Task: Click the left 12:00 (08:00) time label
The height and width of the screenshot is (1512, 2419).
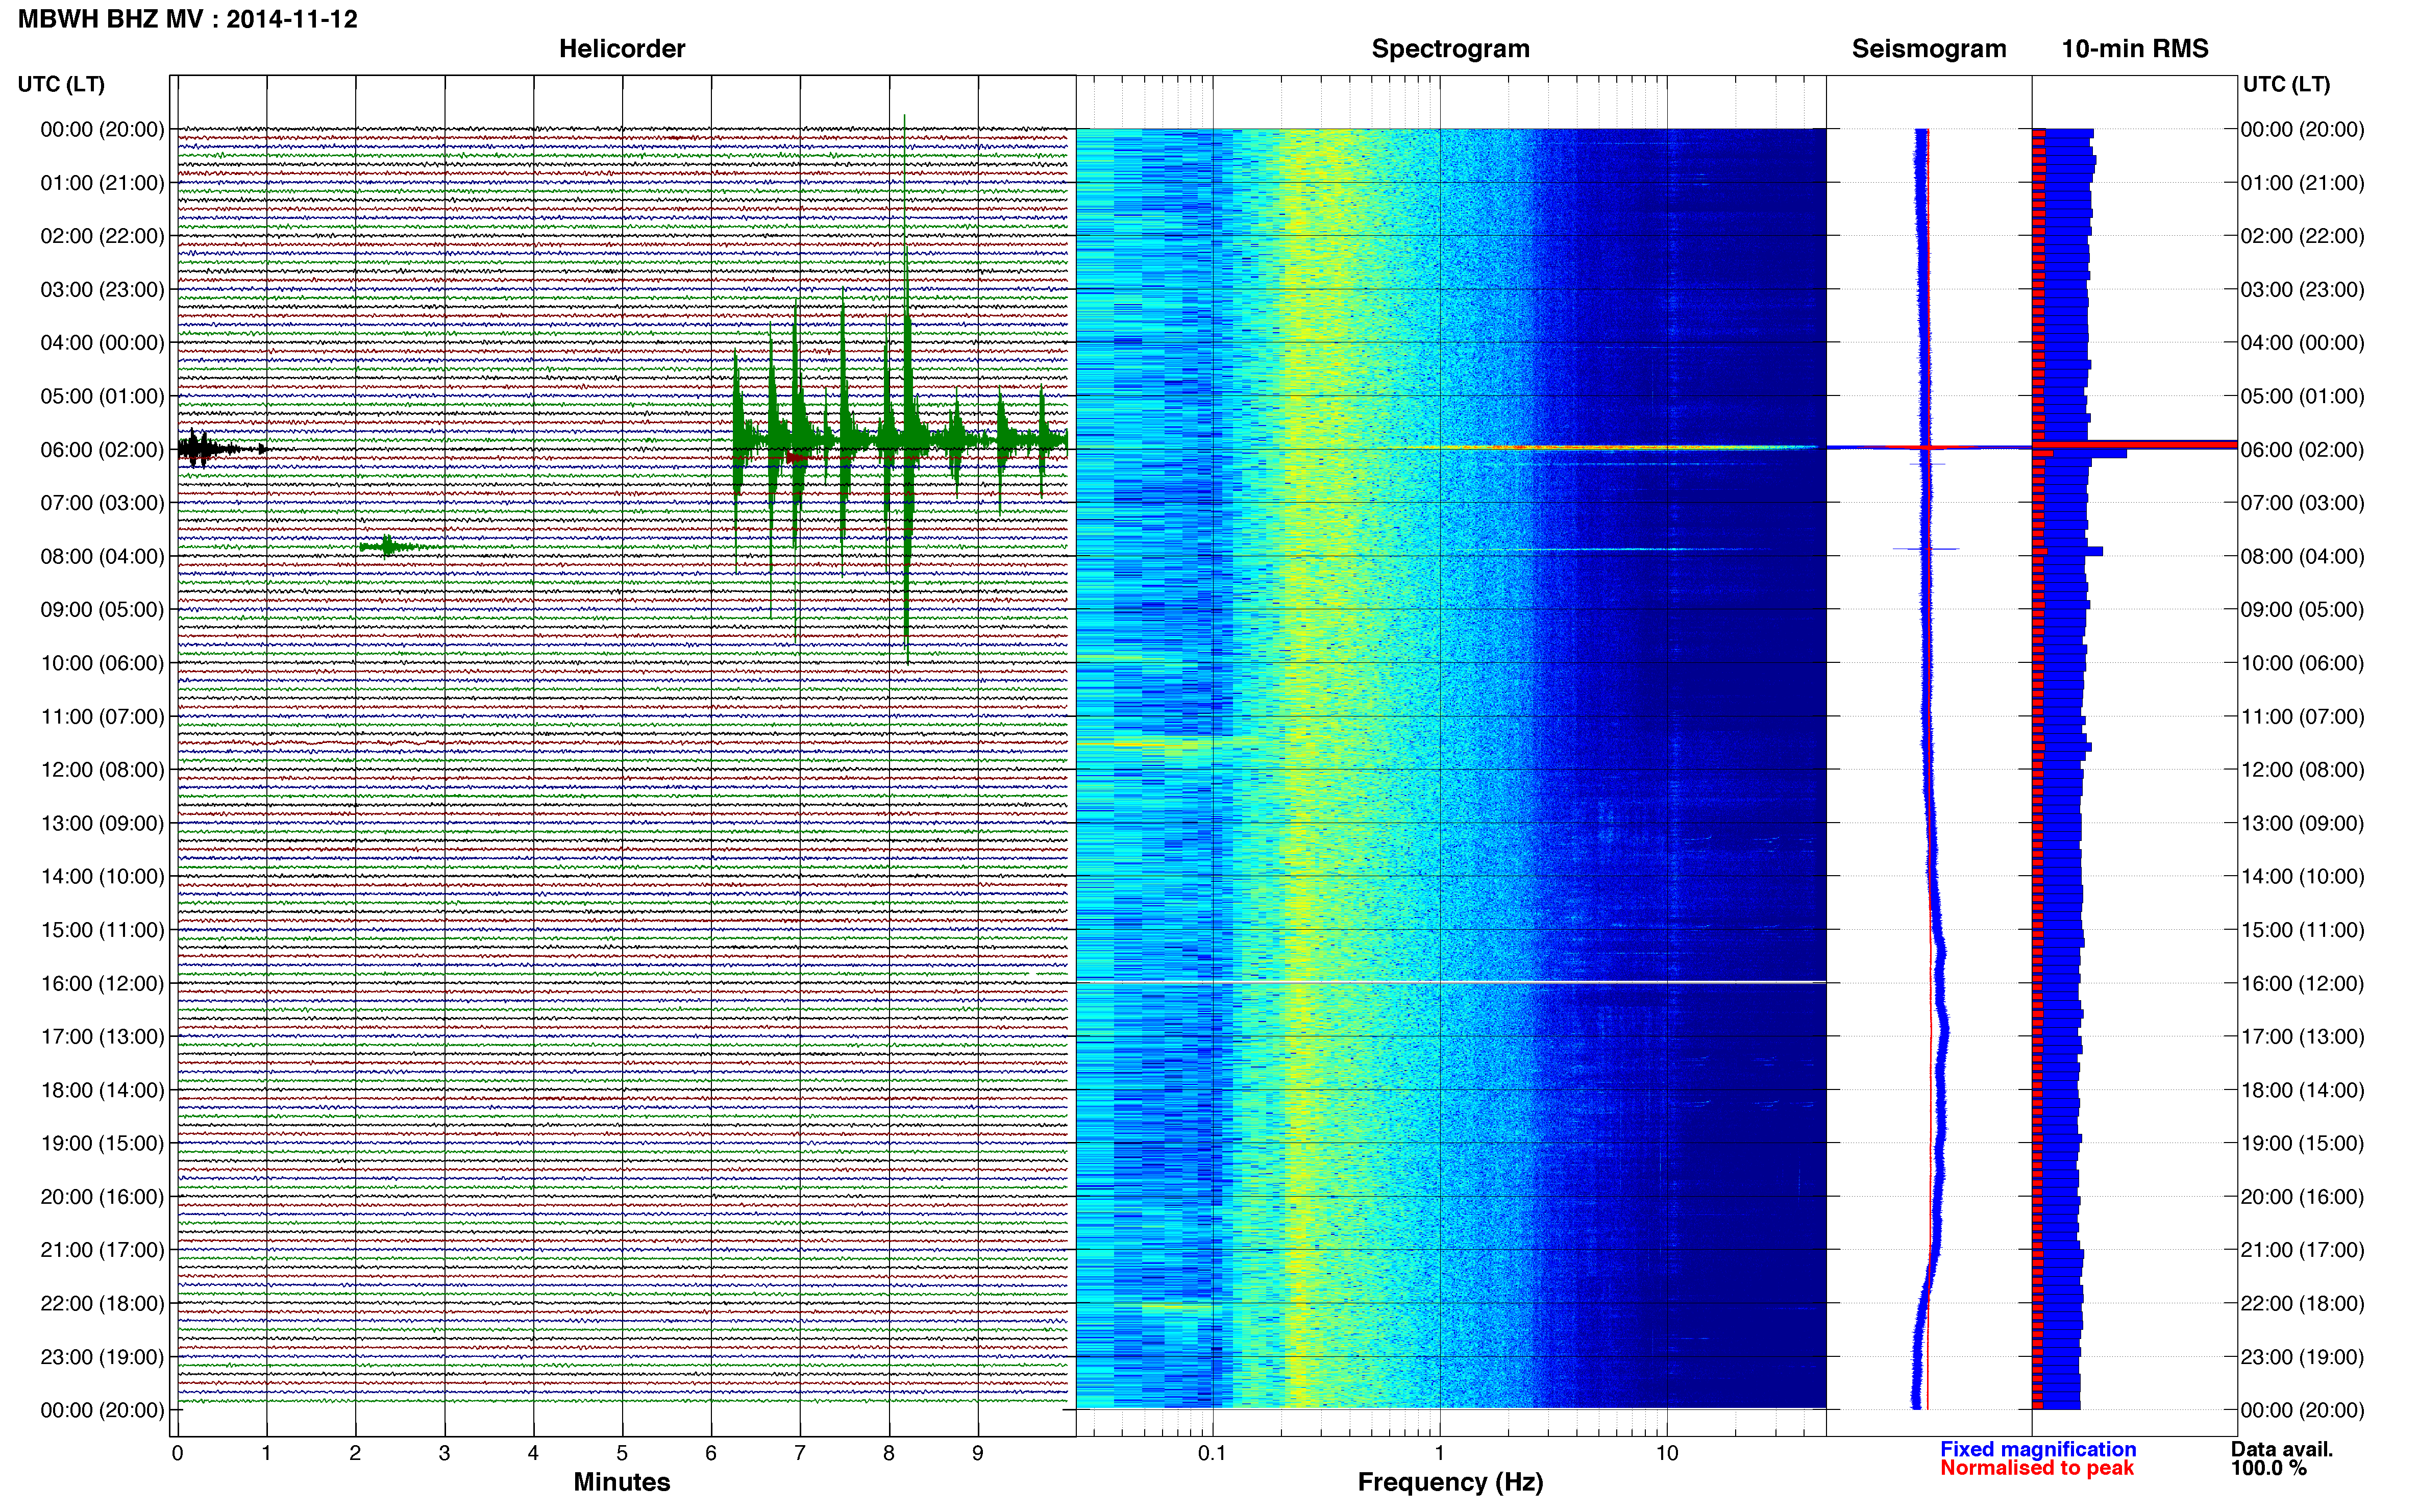Action: pos(102,770)
